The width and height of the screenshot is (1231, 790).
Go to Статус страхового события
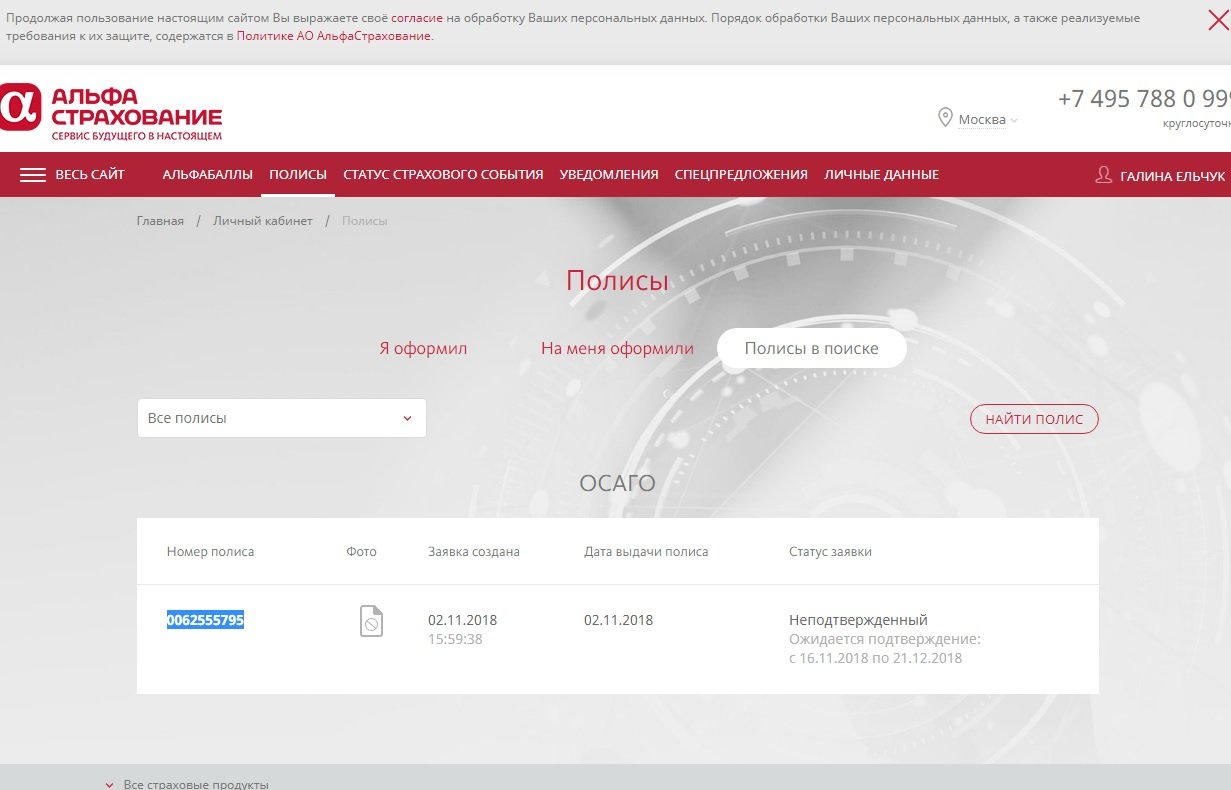pyautogui.click(x=443, y=175)
